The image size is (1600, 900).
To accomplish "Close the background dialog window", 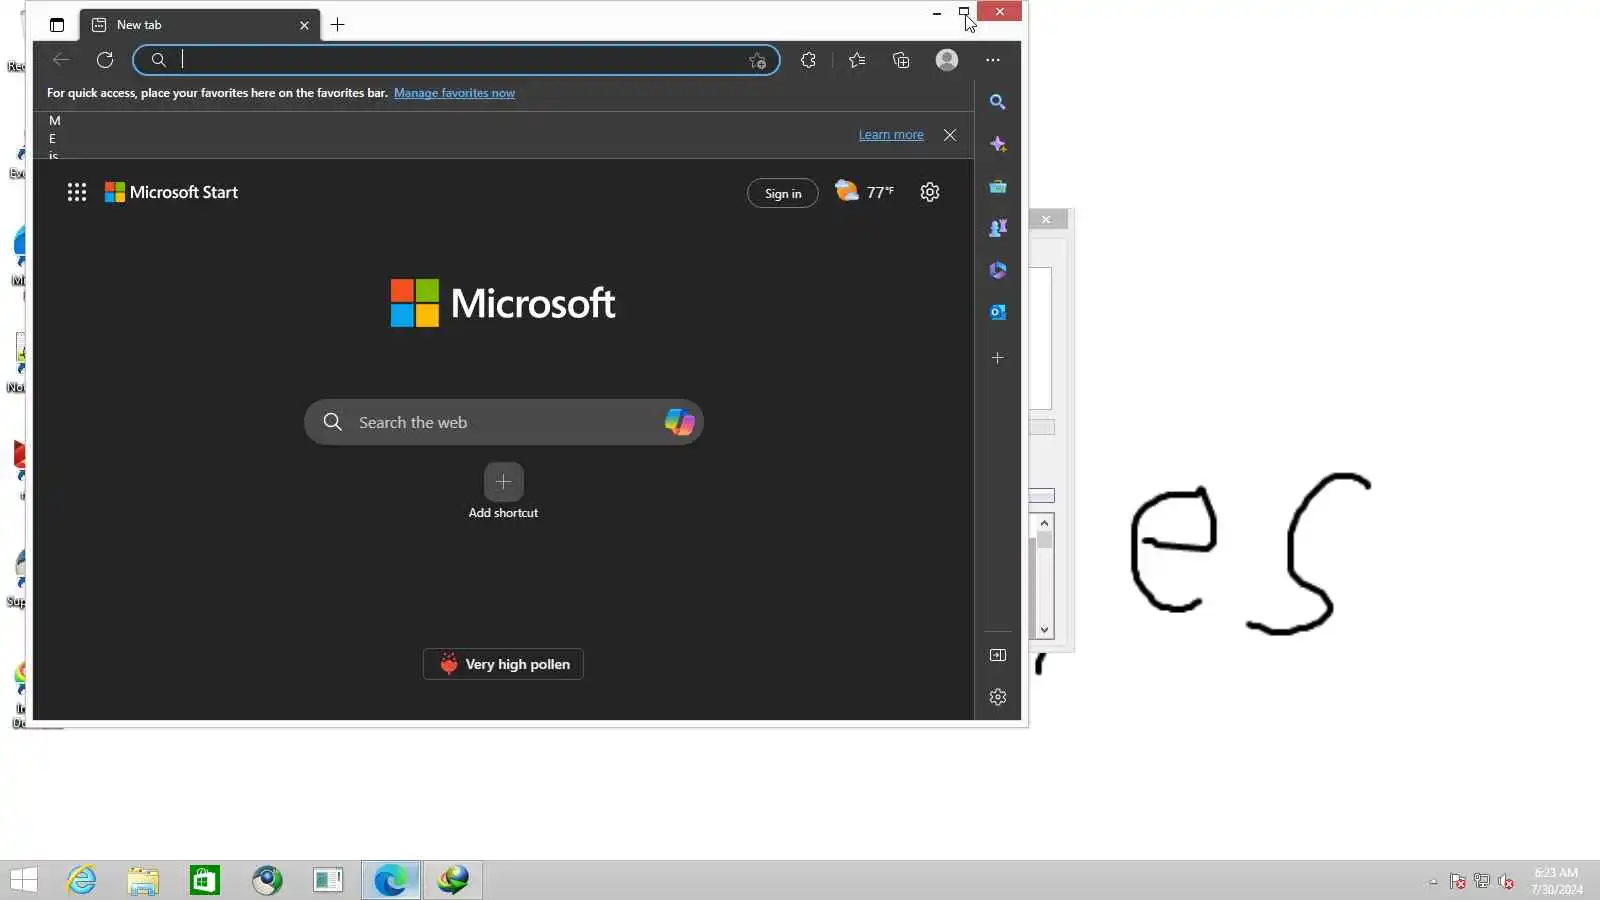I will pos(1047,219).
